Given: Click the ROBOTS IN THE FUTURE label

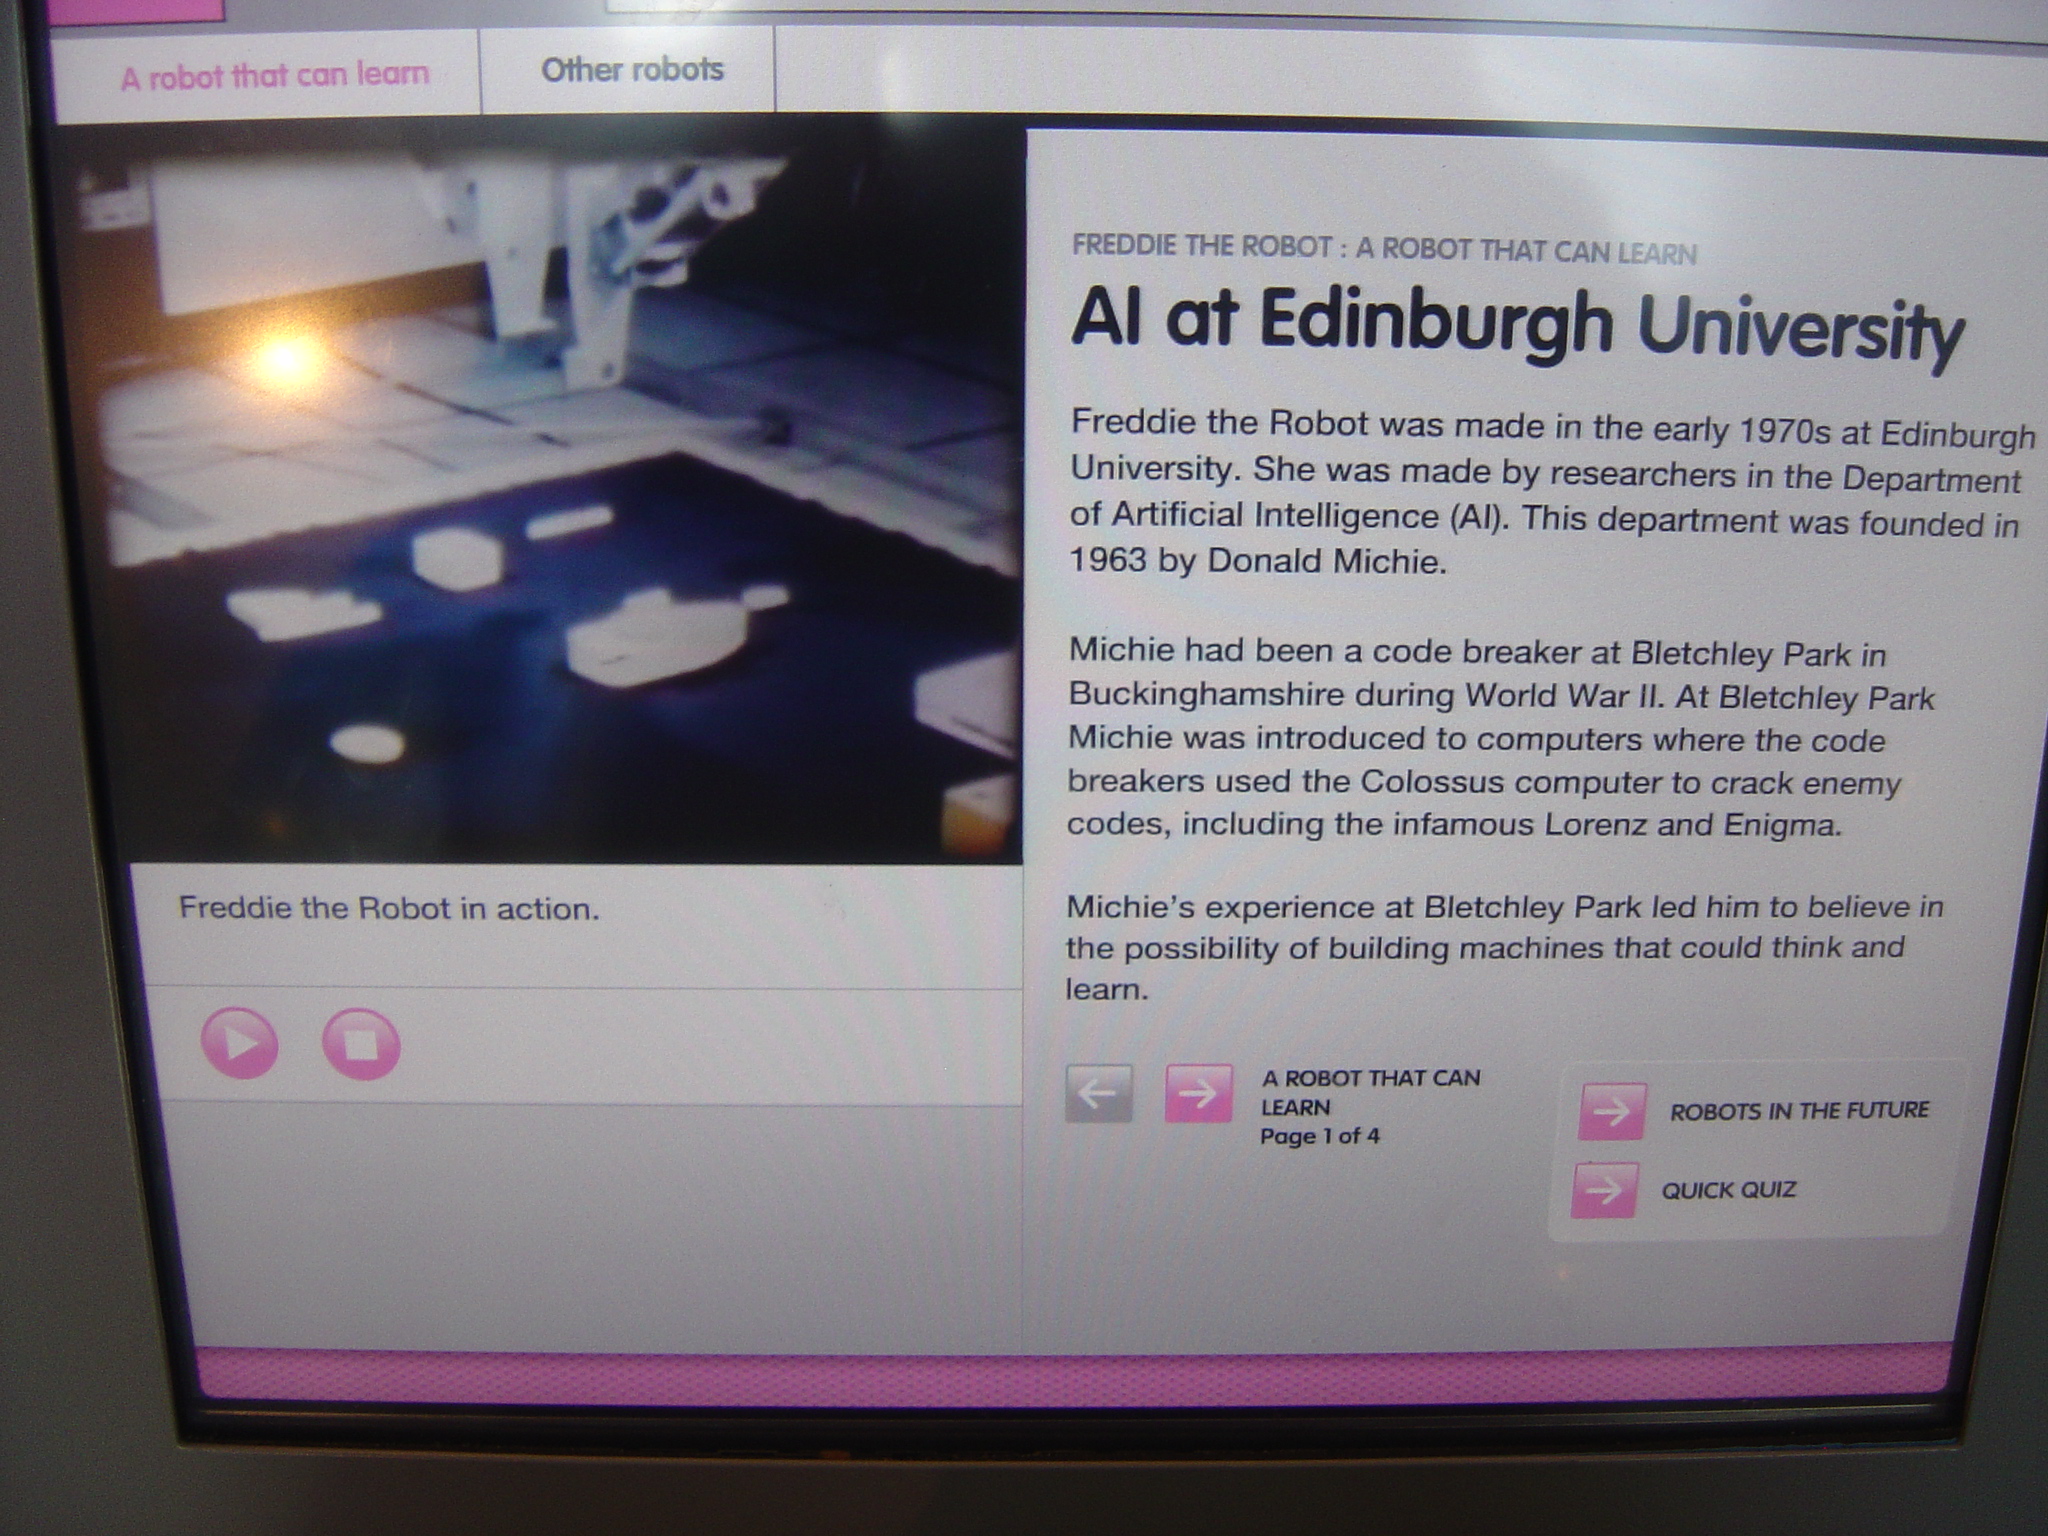Looking at the screenshot, I should pos(1799,1111).
